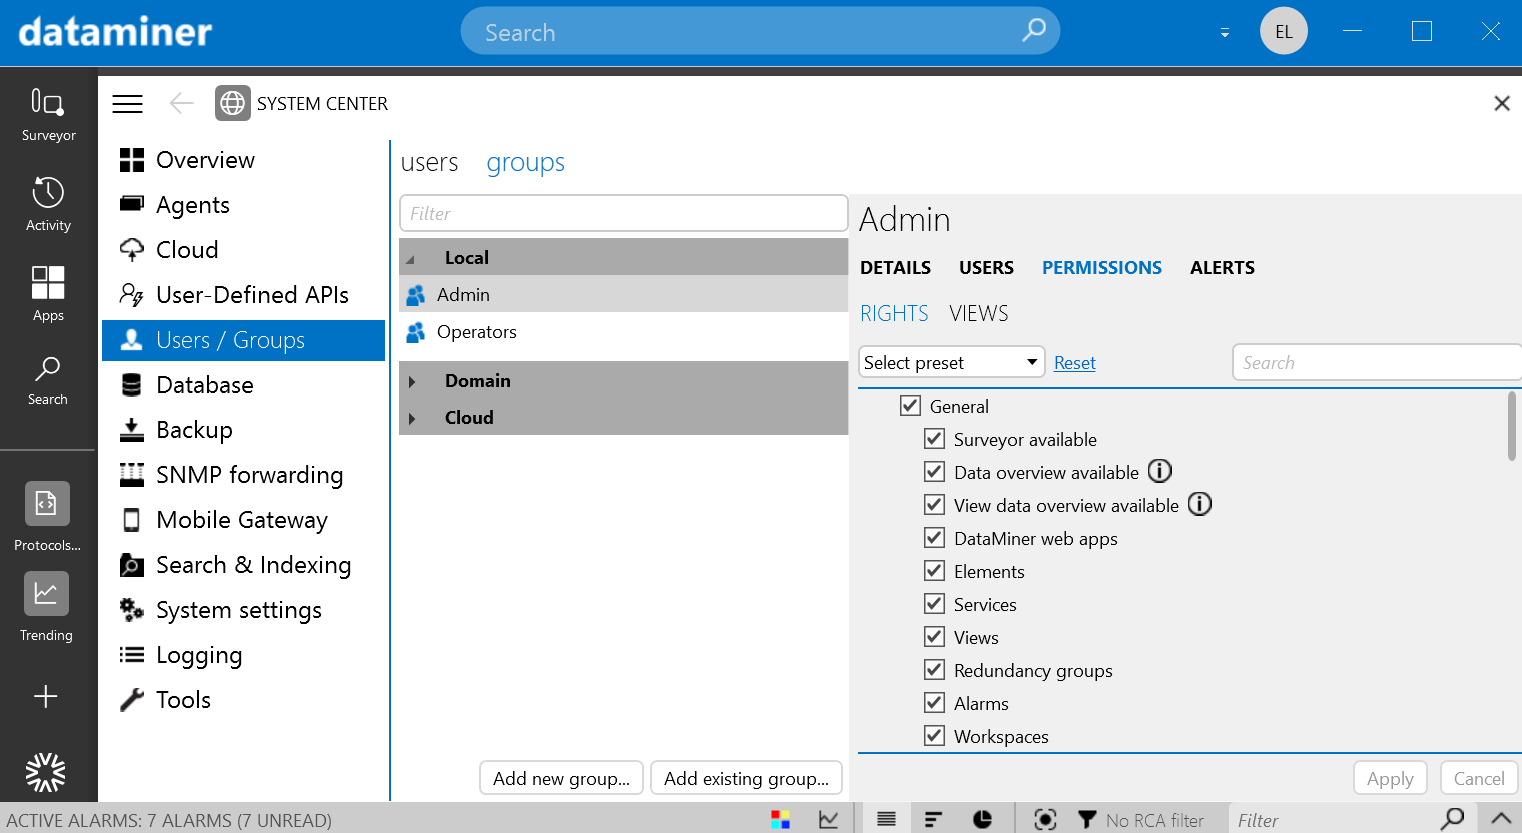Click the System Center globe icon

tap(232, 103)
